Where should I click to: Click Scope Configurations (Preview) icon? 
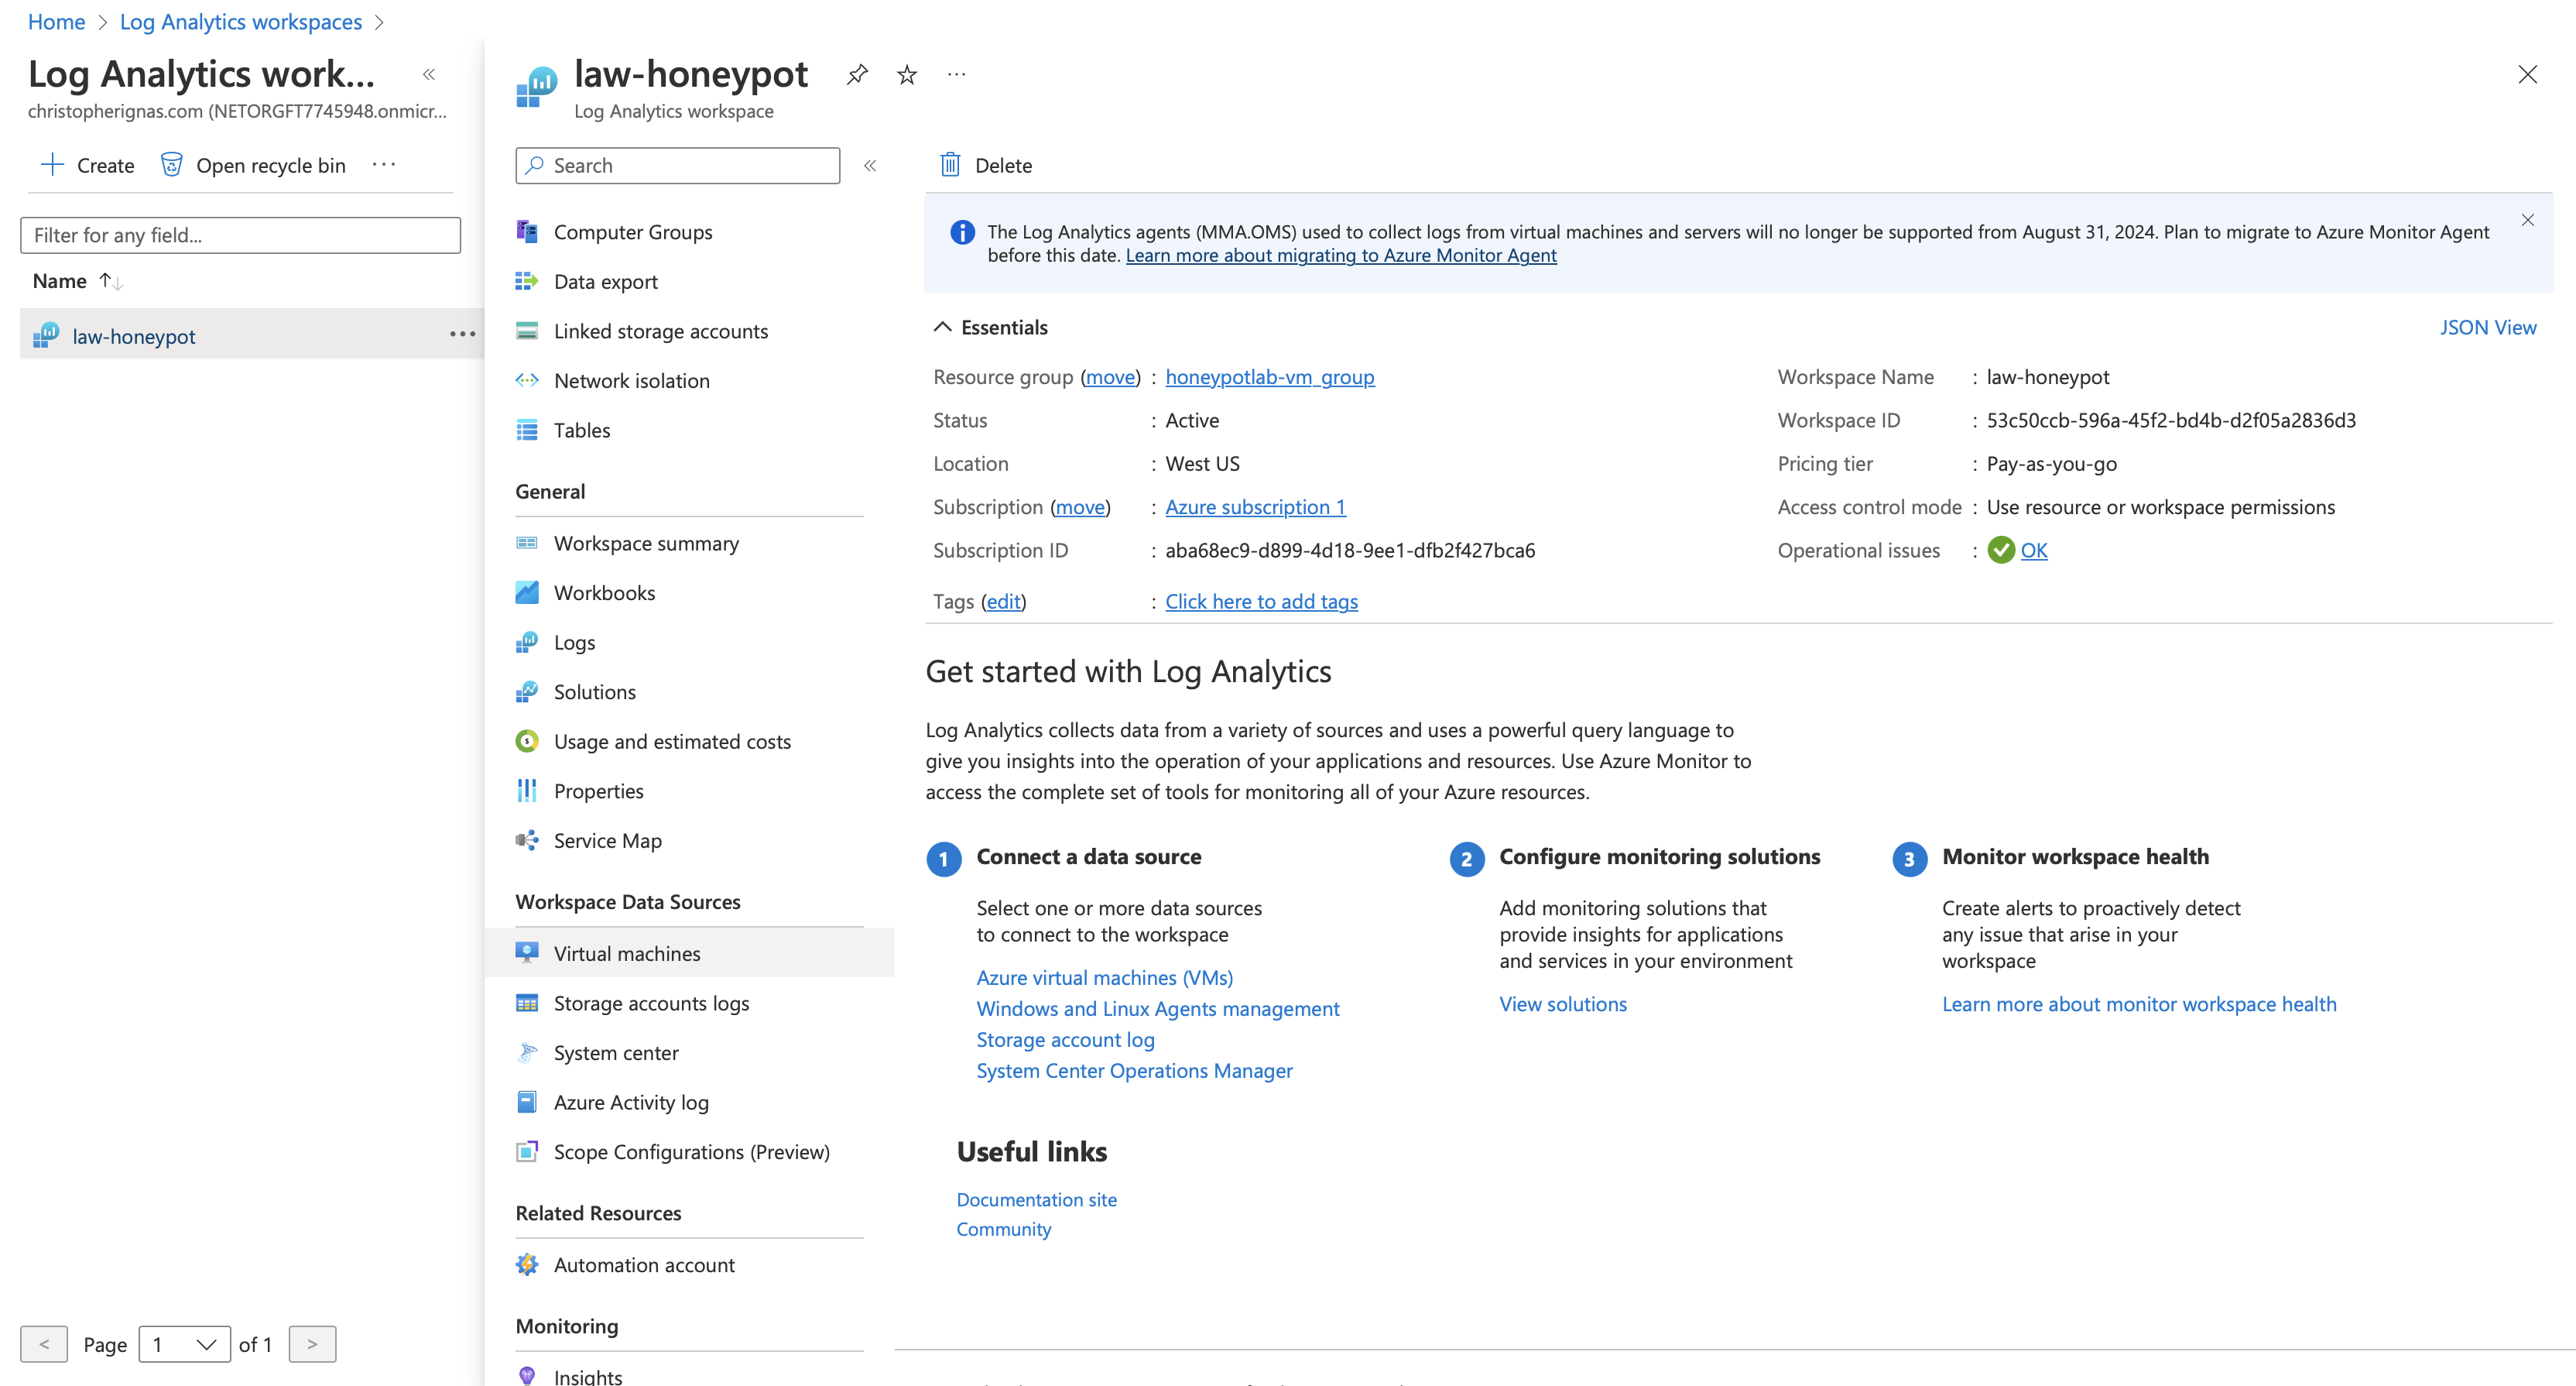[x=527, y=1151]
